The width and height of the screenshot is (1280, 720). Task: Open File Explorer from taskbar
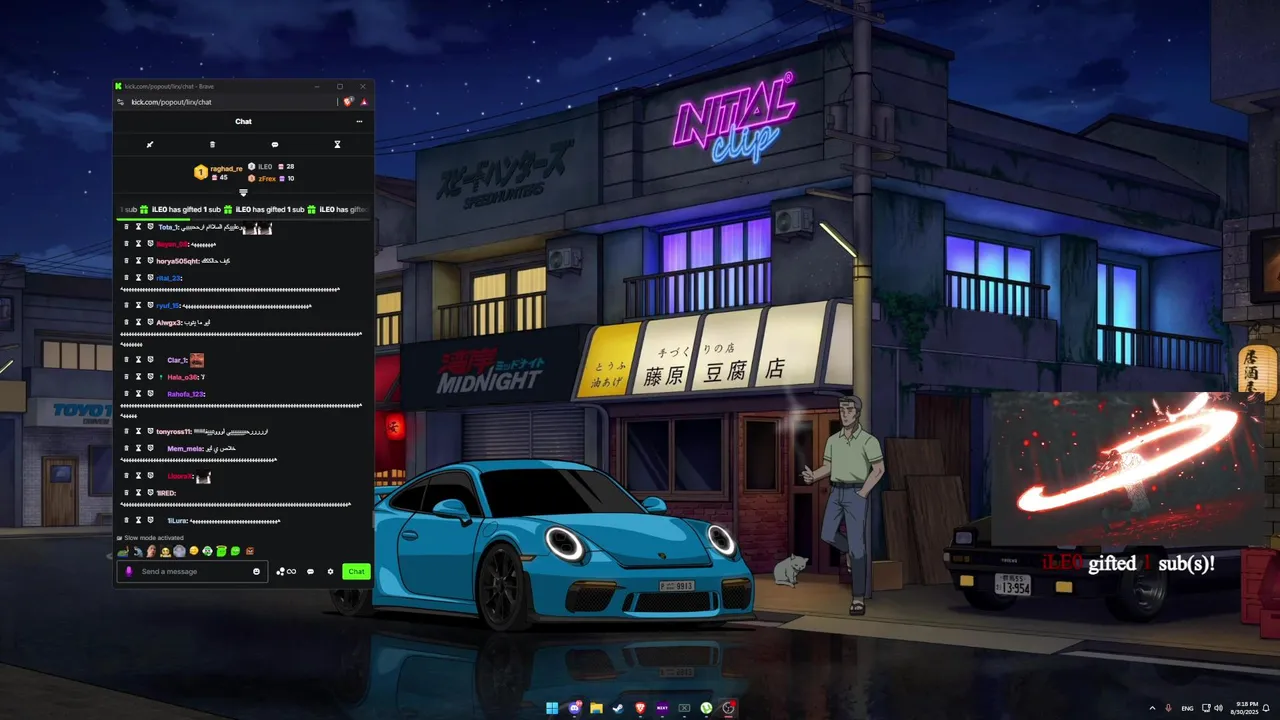pos(596,708)
